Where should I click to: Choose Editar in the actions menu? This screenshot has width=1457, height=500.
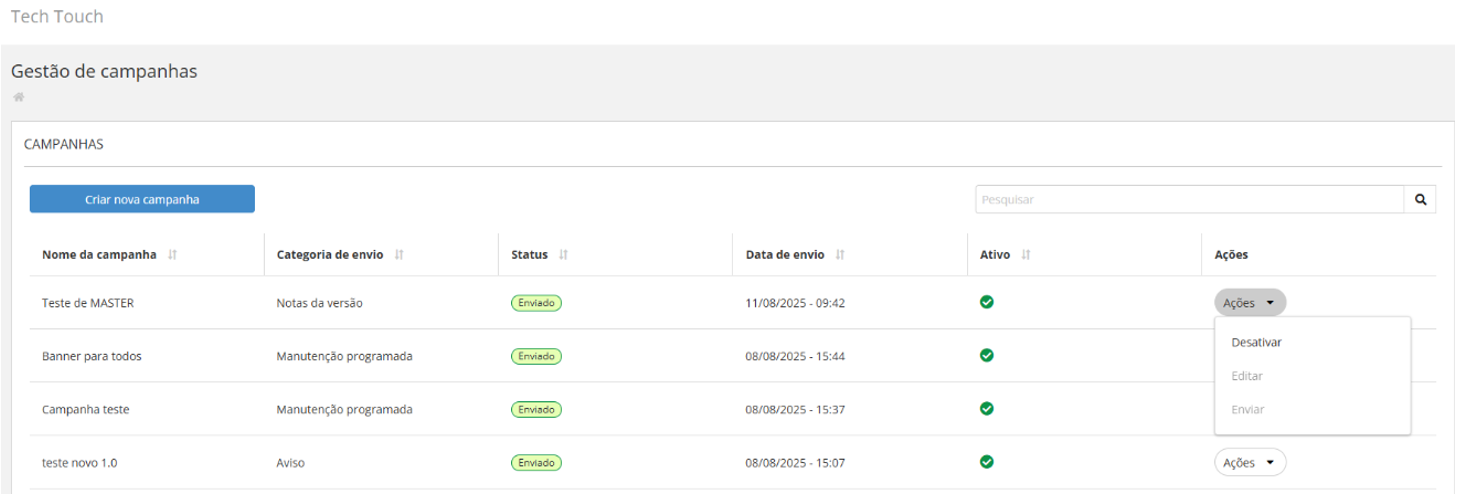pyautogui.click(x=1247, y=376)
